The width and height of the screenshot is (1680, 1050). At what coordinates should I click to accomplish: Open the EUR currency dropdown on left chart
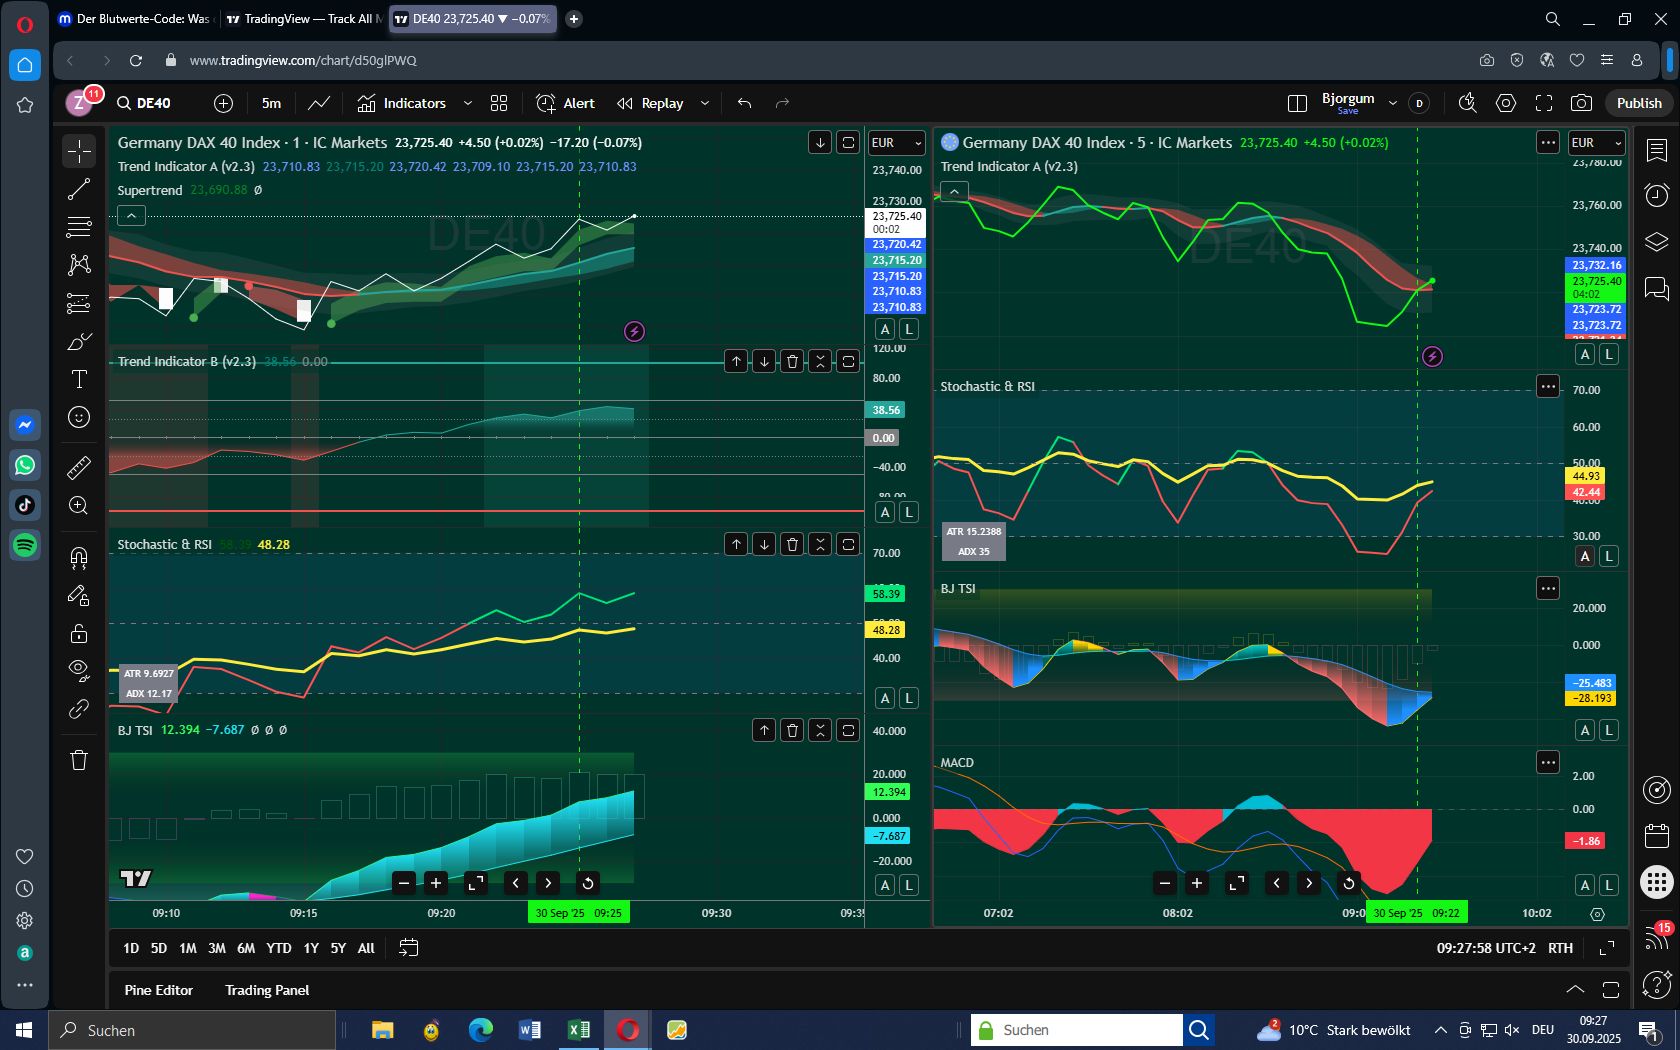tap(897, 143)
